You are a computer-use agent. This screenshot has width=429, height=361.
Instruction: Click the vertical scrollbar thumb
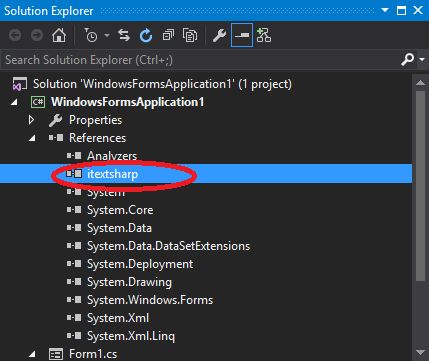click(x=421, y=186)
